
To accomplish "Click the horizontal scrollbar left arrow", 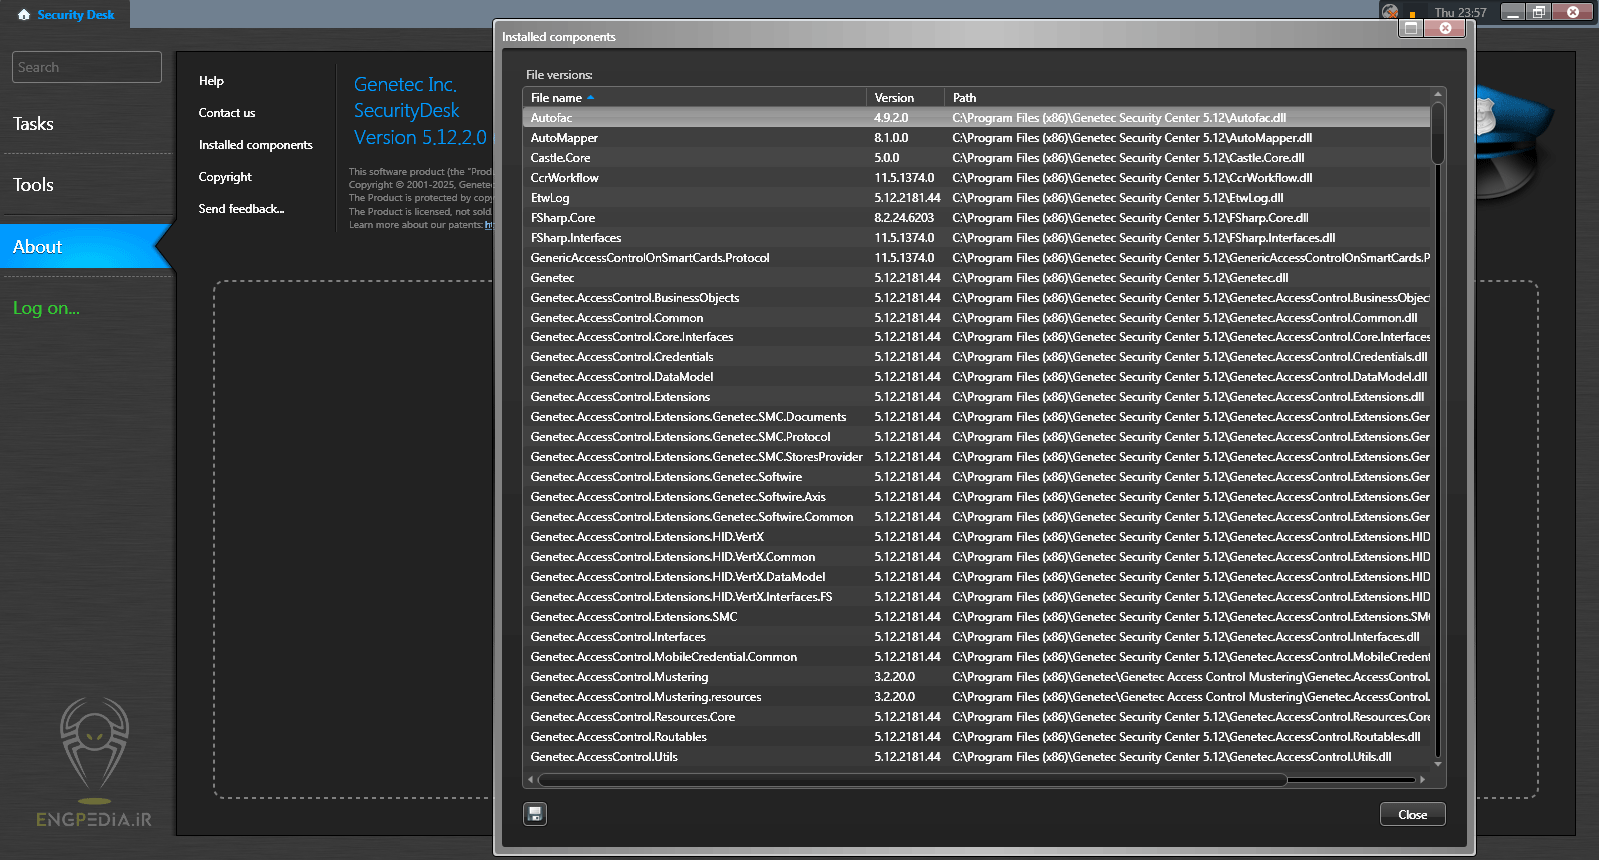I will click(x=531, y=779).
